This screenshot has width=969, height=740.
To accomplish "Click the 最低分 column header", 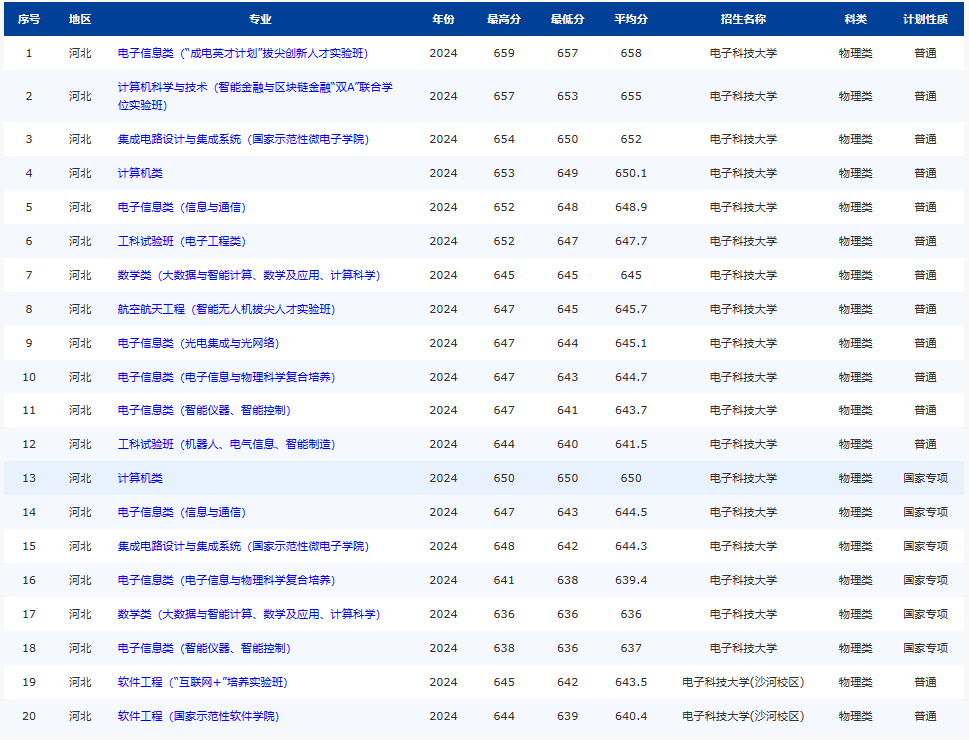I will tap(568, 19).
